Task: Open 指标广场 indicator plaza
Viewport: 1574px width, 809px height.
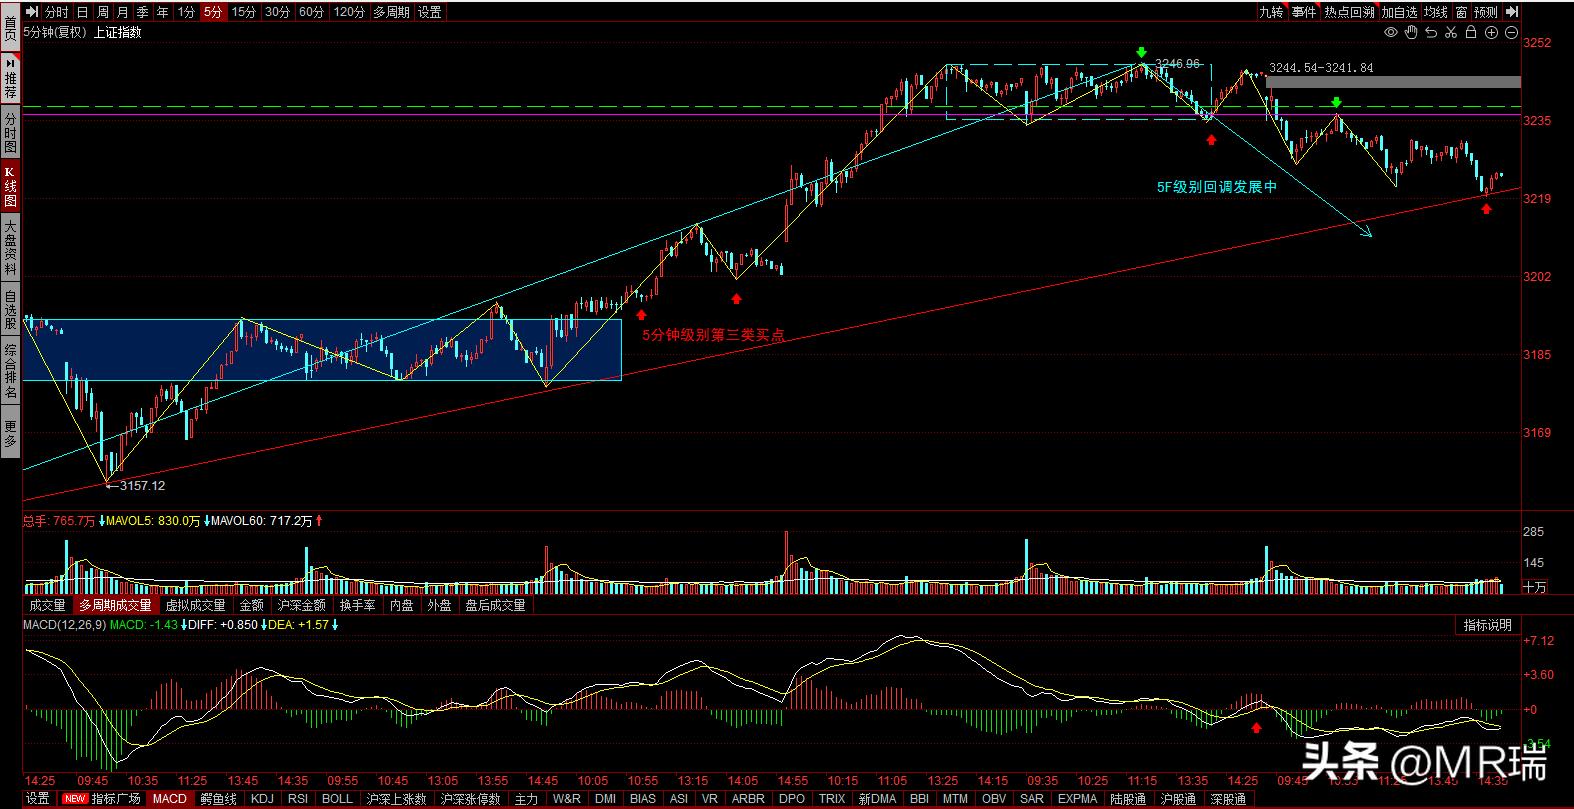Action: click(116, 799)
